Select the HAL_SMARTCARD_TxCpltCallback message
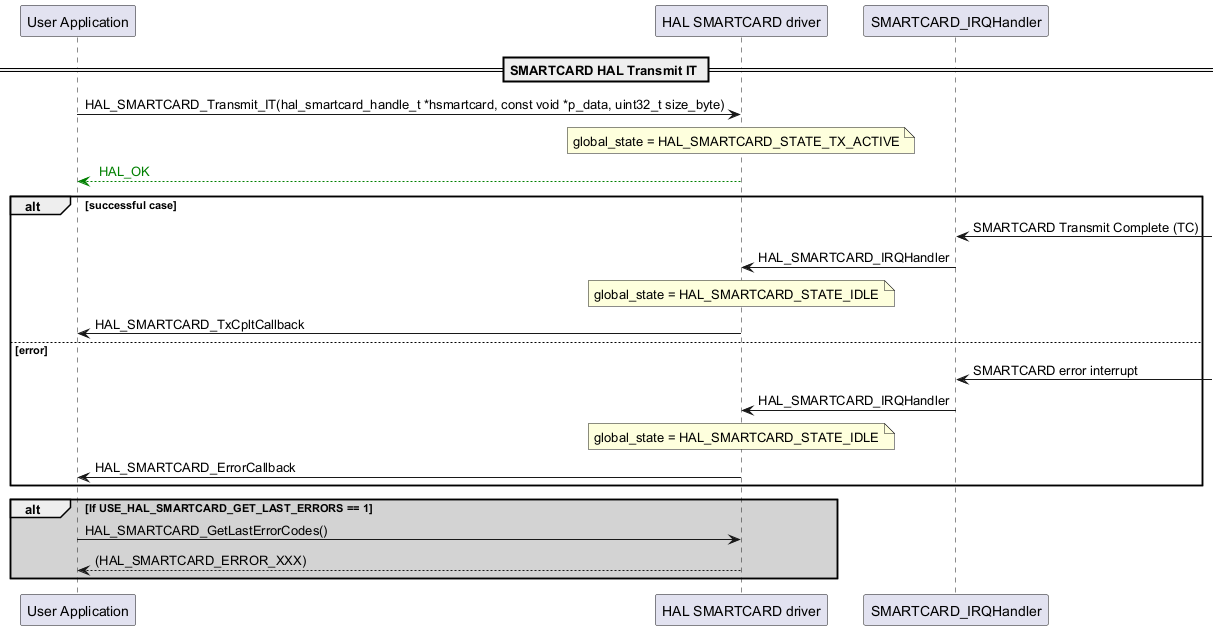1218x630 pixels. pyautogui.click(x=199, y=325)
